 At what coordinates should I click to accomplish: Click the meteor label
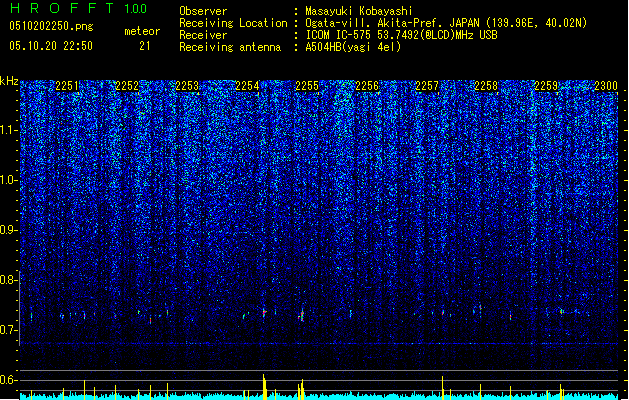(x=142, y=31)
